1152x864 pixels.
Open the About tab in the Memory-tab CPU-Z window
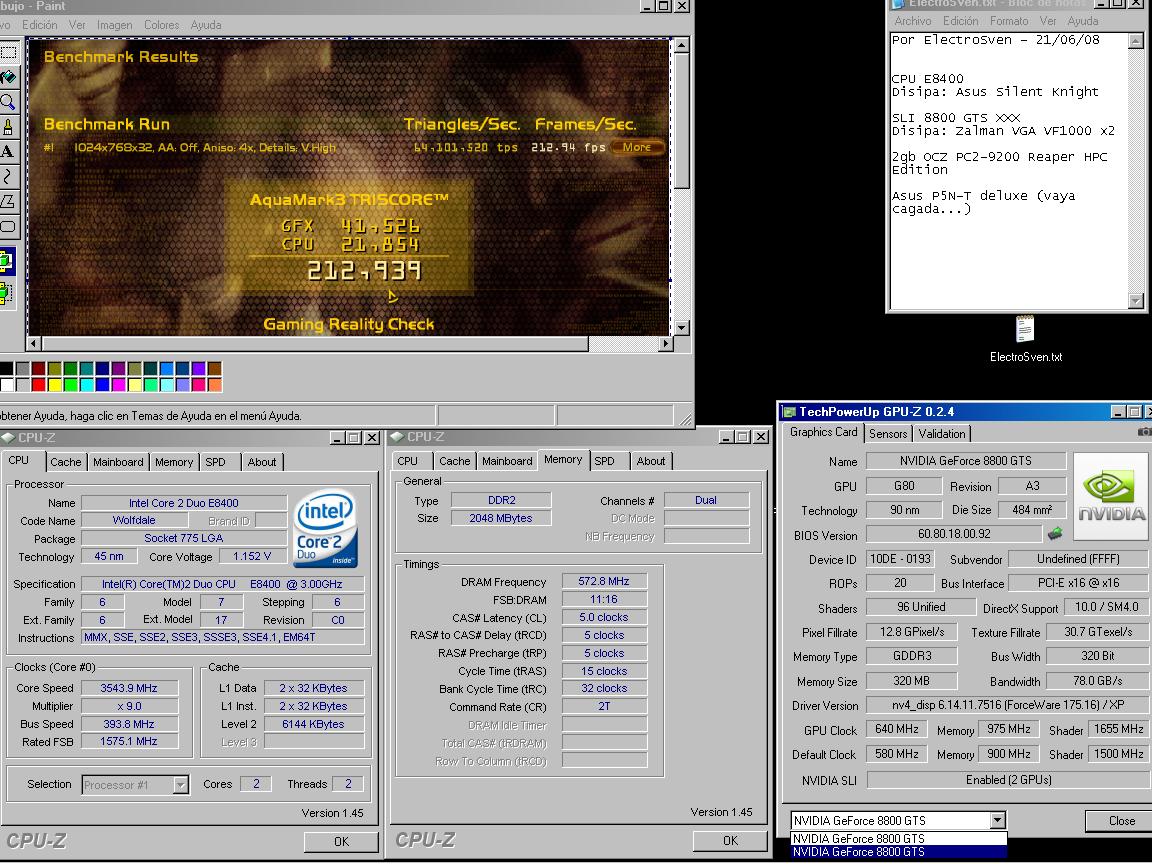click(x=651, y=461)
